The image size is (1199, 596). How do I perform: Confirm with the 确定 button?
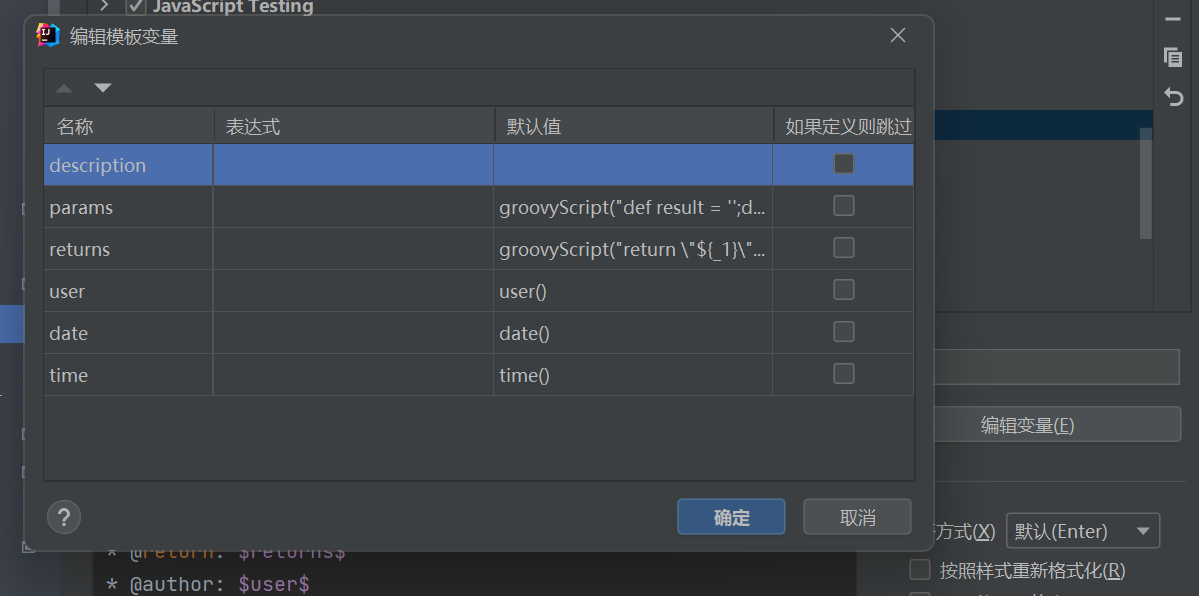[x=731, y=516]
